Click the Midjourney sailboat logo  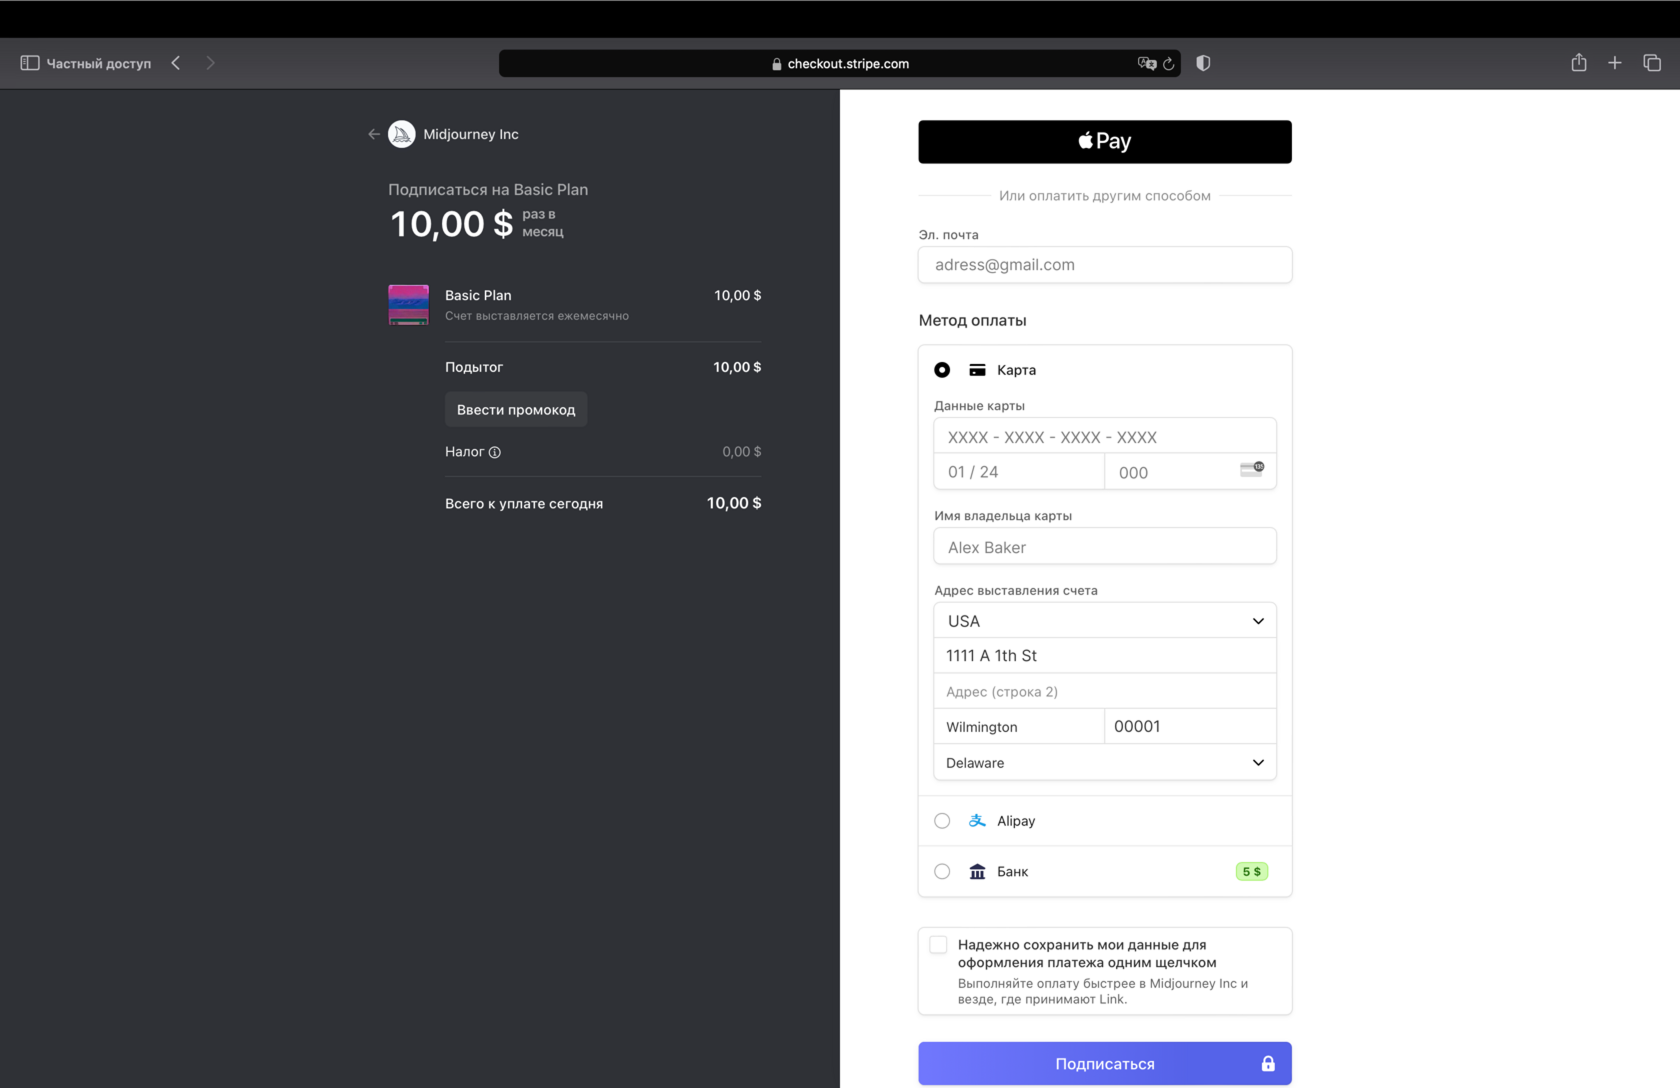(x=402, y=134)
